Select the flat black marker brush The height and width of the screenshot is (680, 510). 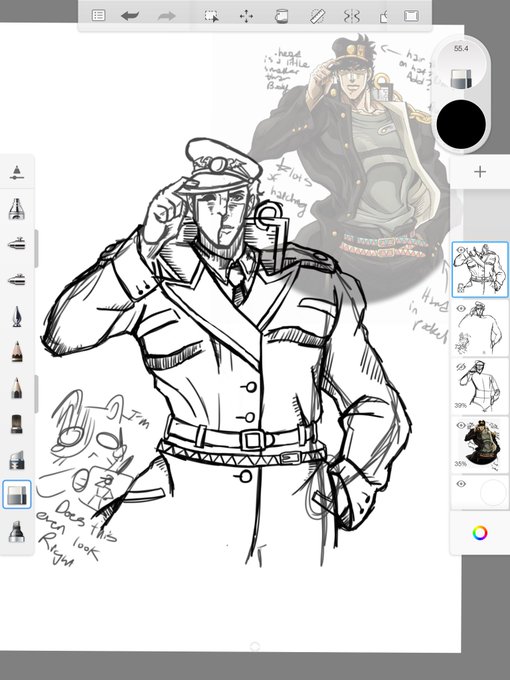click(16, 424)
